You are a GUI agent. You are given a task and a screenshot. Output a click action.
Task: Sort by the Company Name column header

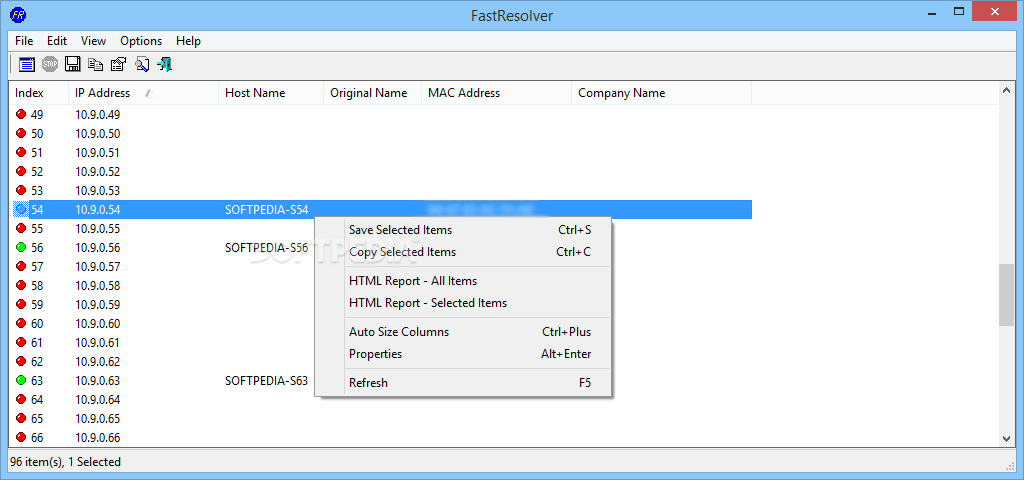coord(662,93)
